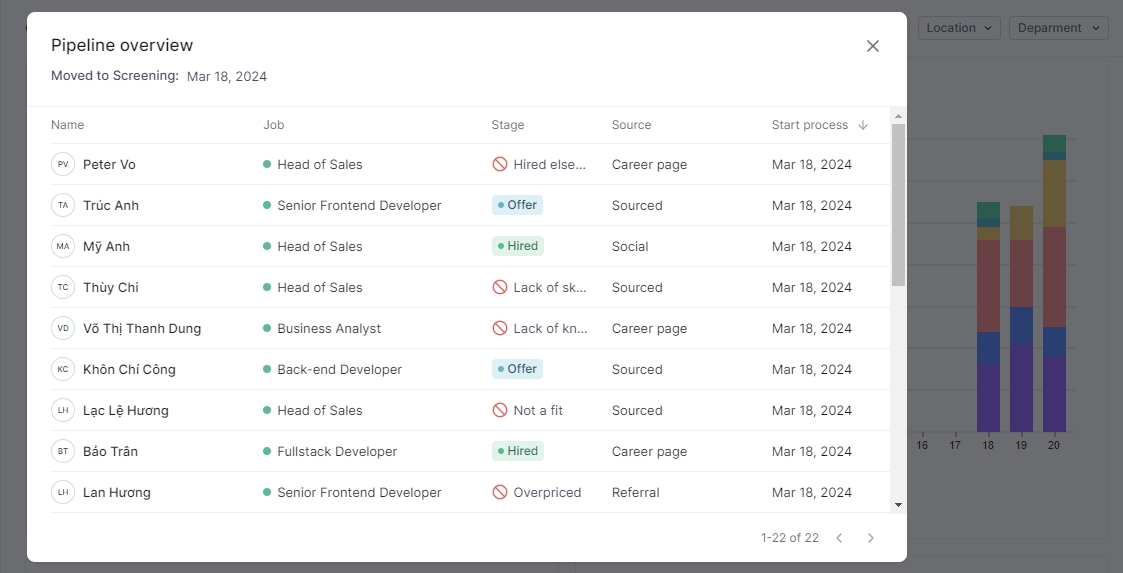Click scrollbar down arrow in table

pyautogui.click(x=898, y=505)
